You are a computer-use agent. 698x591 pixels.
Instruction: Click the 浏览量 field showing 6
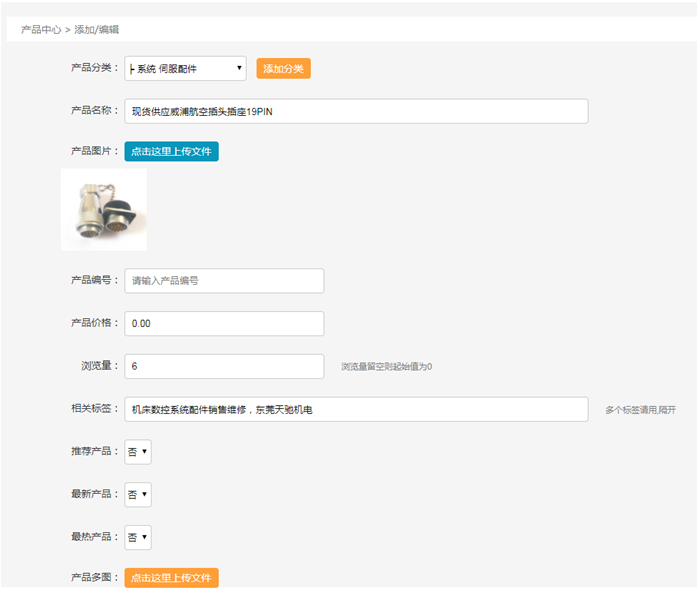click(224, 366)
